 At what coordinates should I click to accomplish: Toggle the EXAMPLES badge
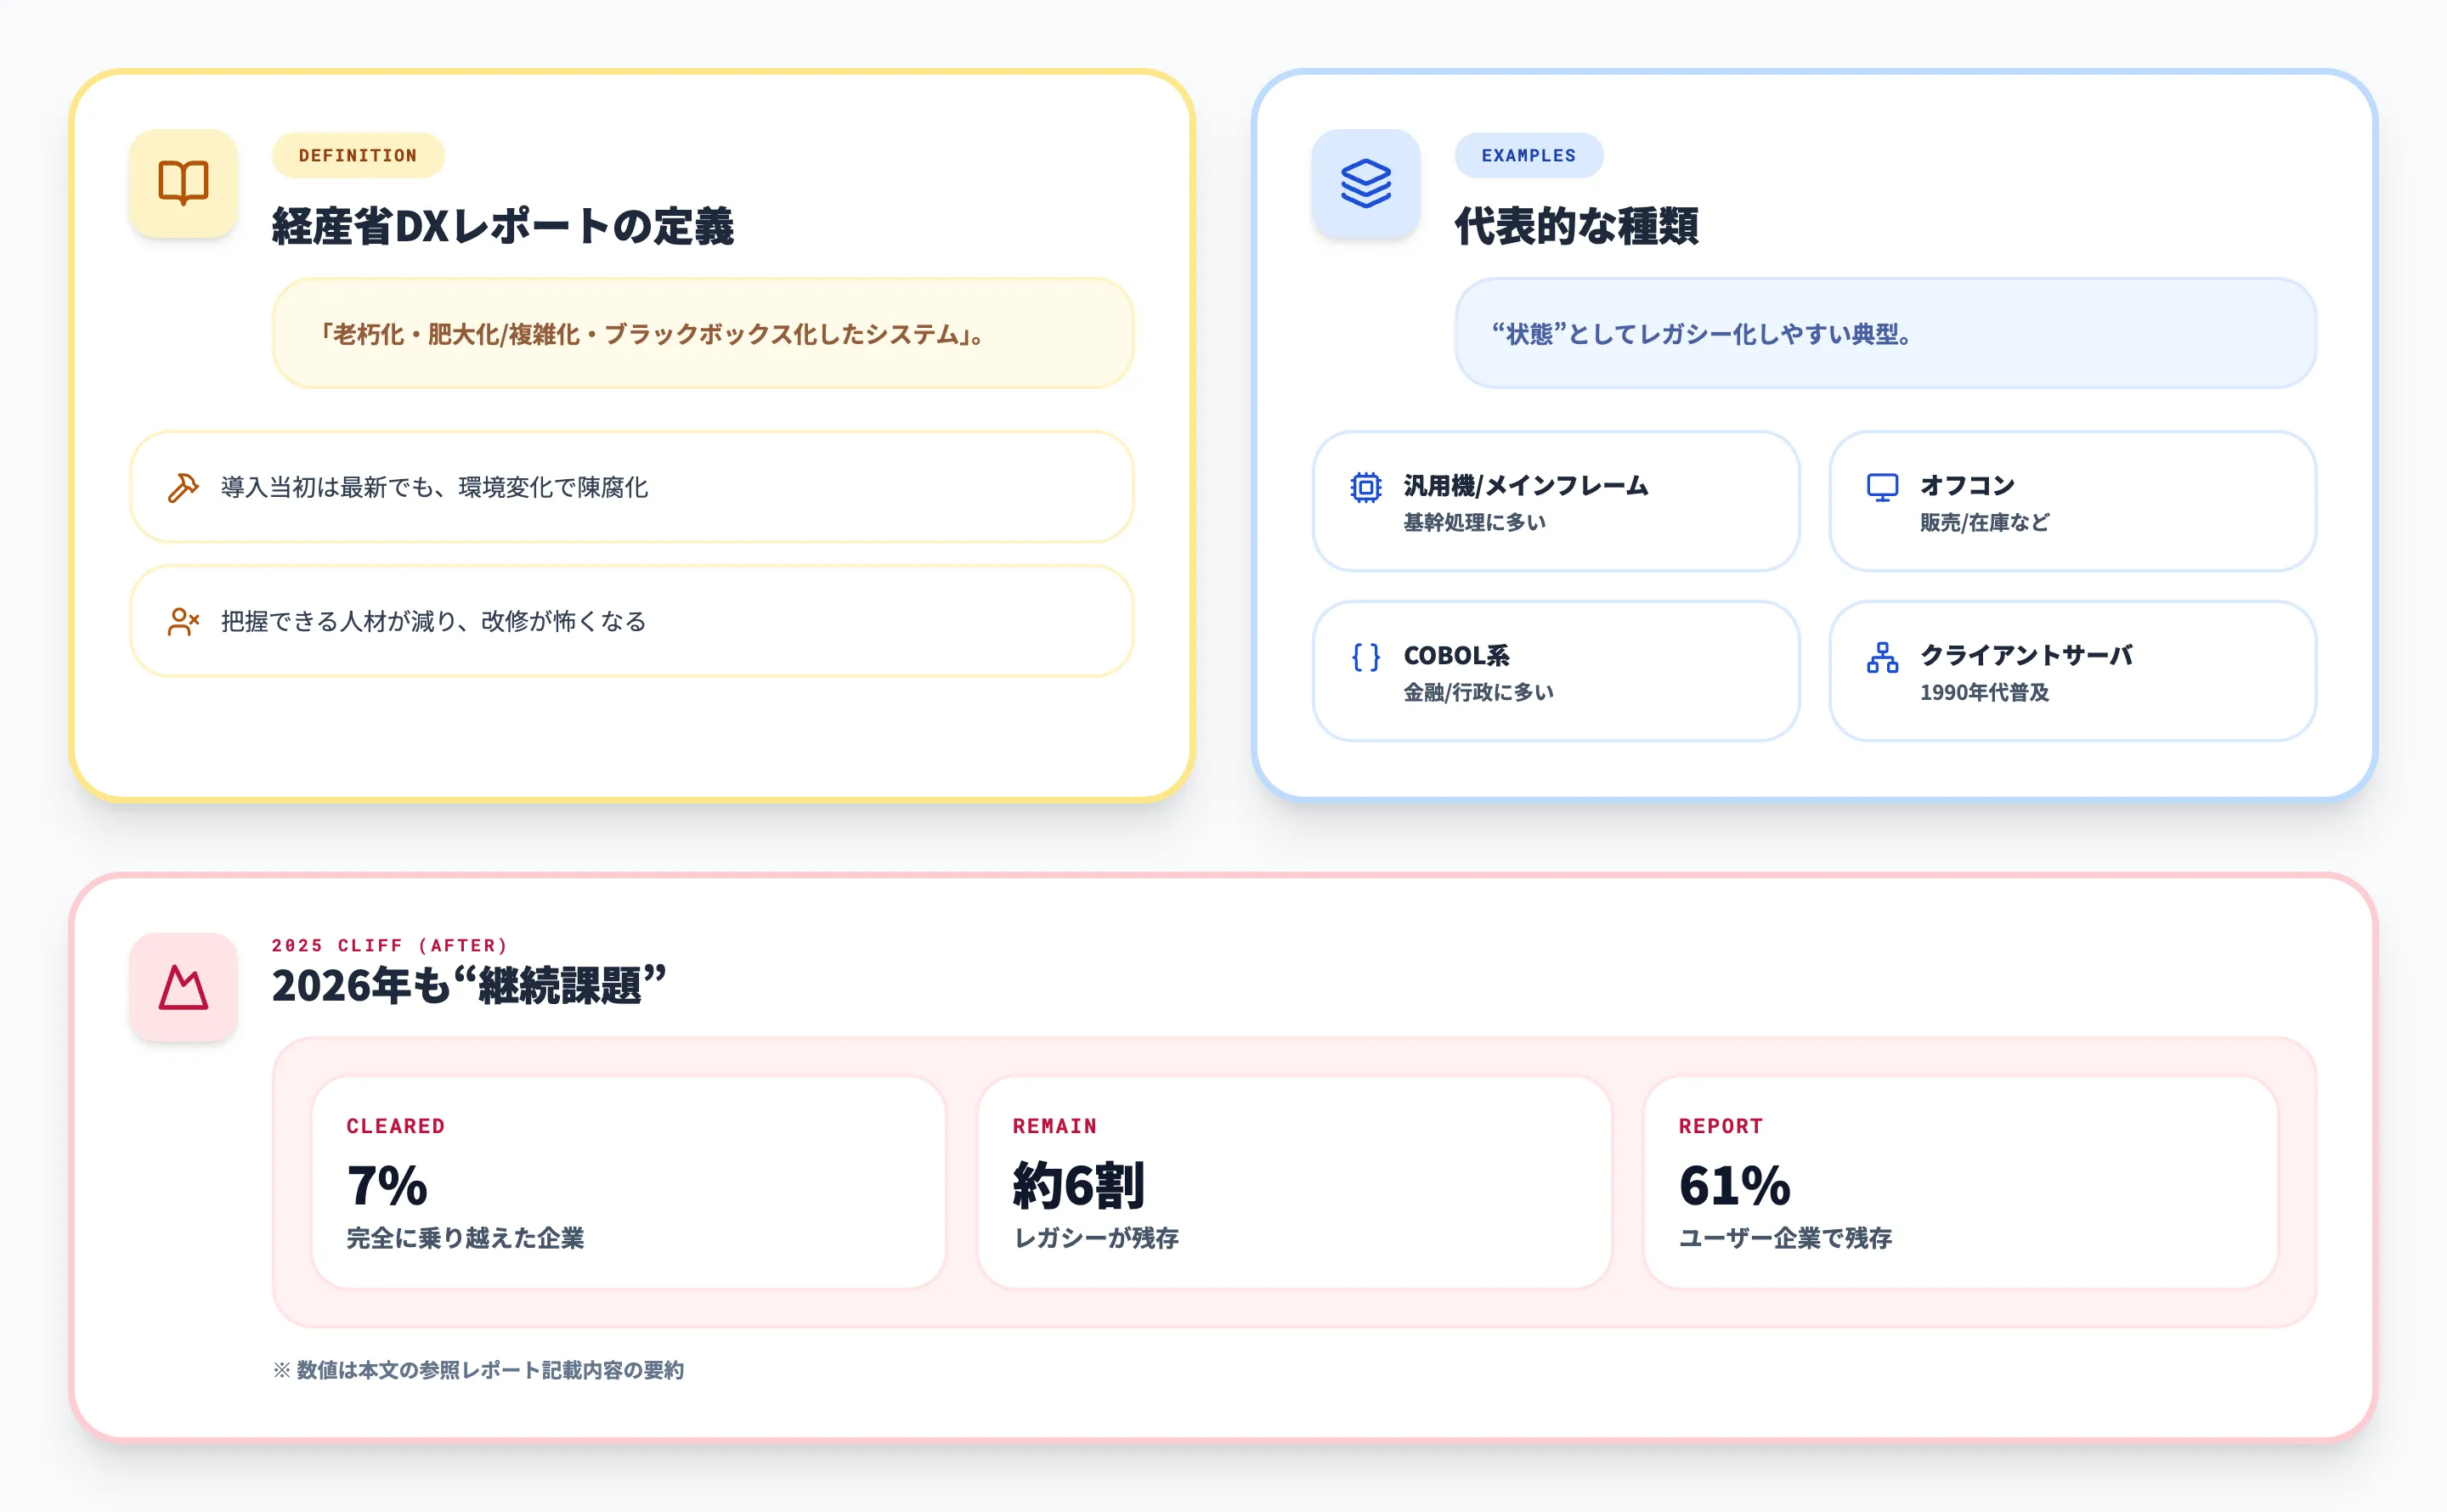coord(1529,155)
